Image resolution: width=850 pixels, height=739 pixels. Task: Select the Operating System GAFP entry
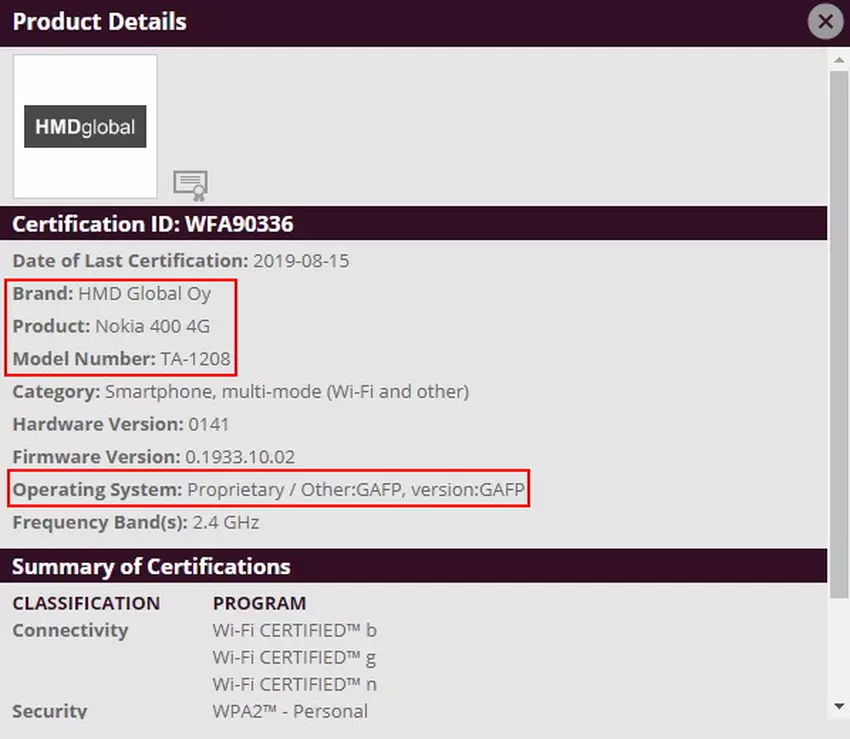tap(357, 490)
